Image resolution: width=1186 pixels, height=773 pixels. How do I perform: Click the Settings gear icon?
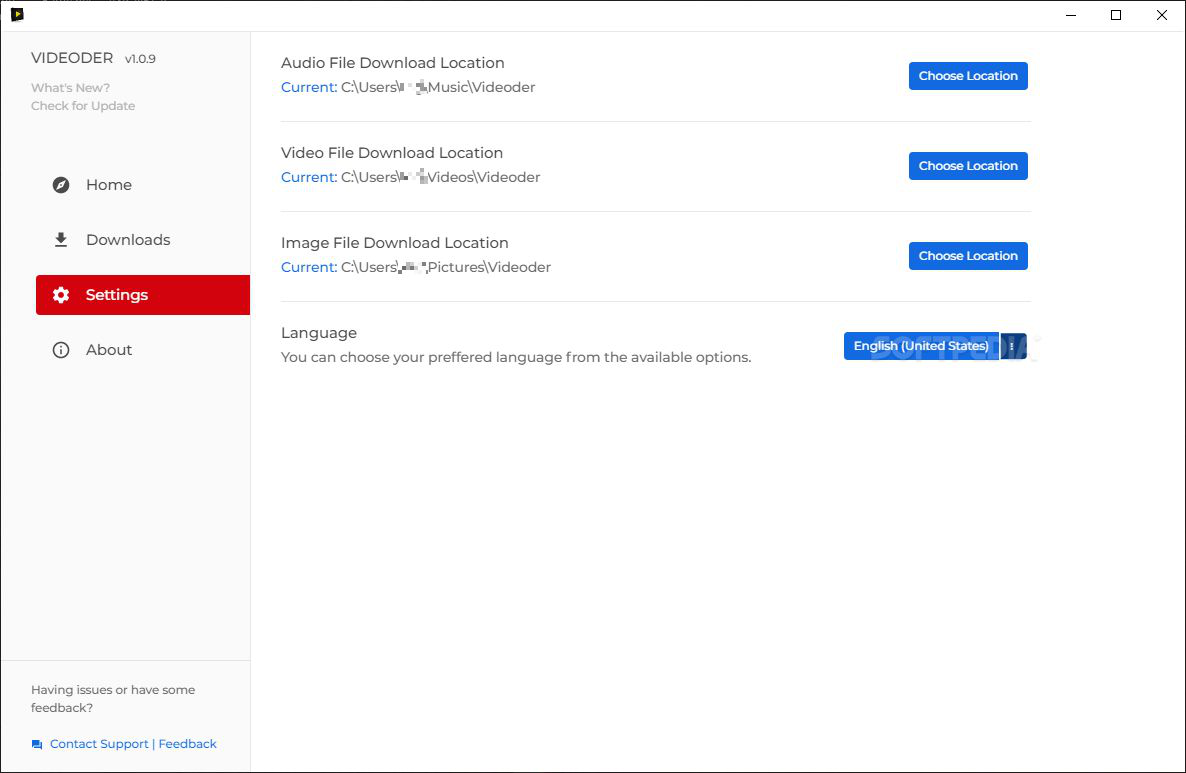tap(61, 295)
